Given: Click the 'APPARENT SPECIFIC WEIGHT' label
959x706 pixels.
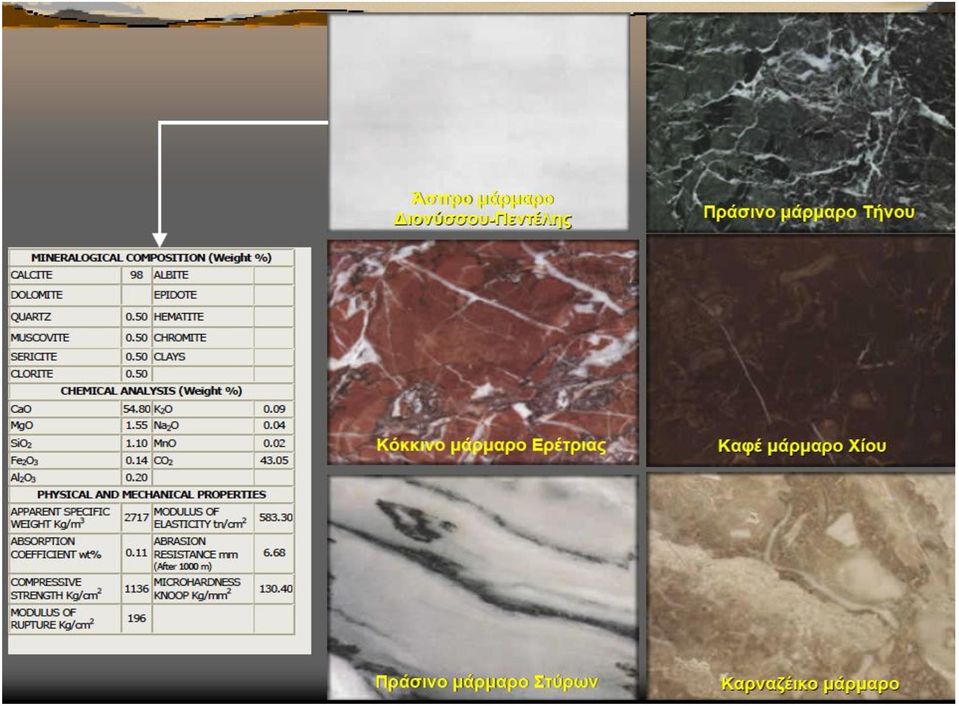Looking at the screenshot, I should 60,518.
